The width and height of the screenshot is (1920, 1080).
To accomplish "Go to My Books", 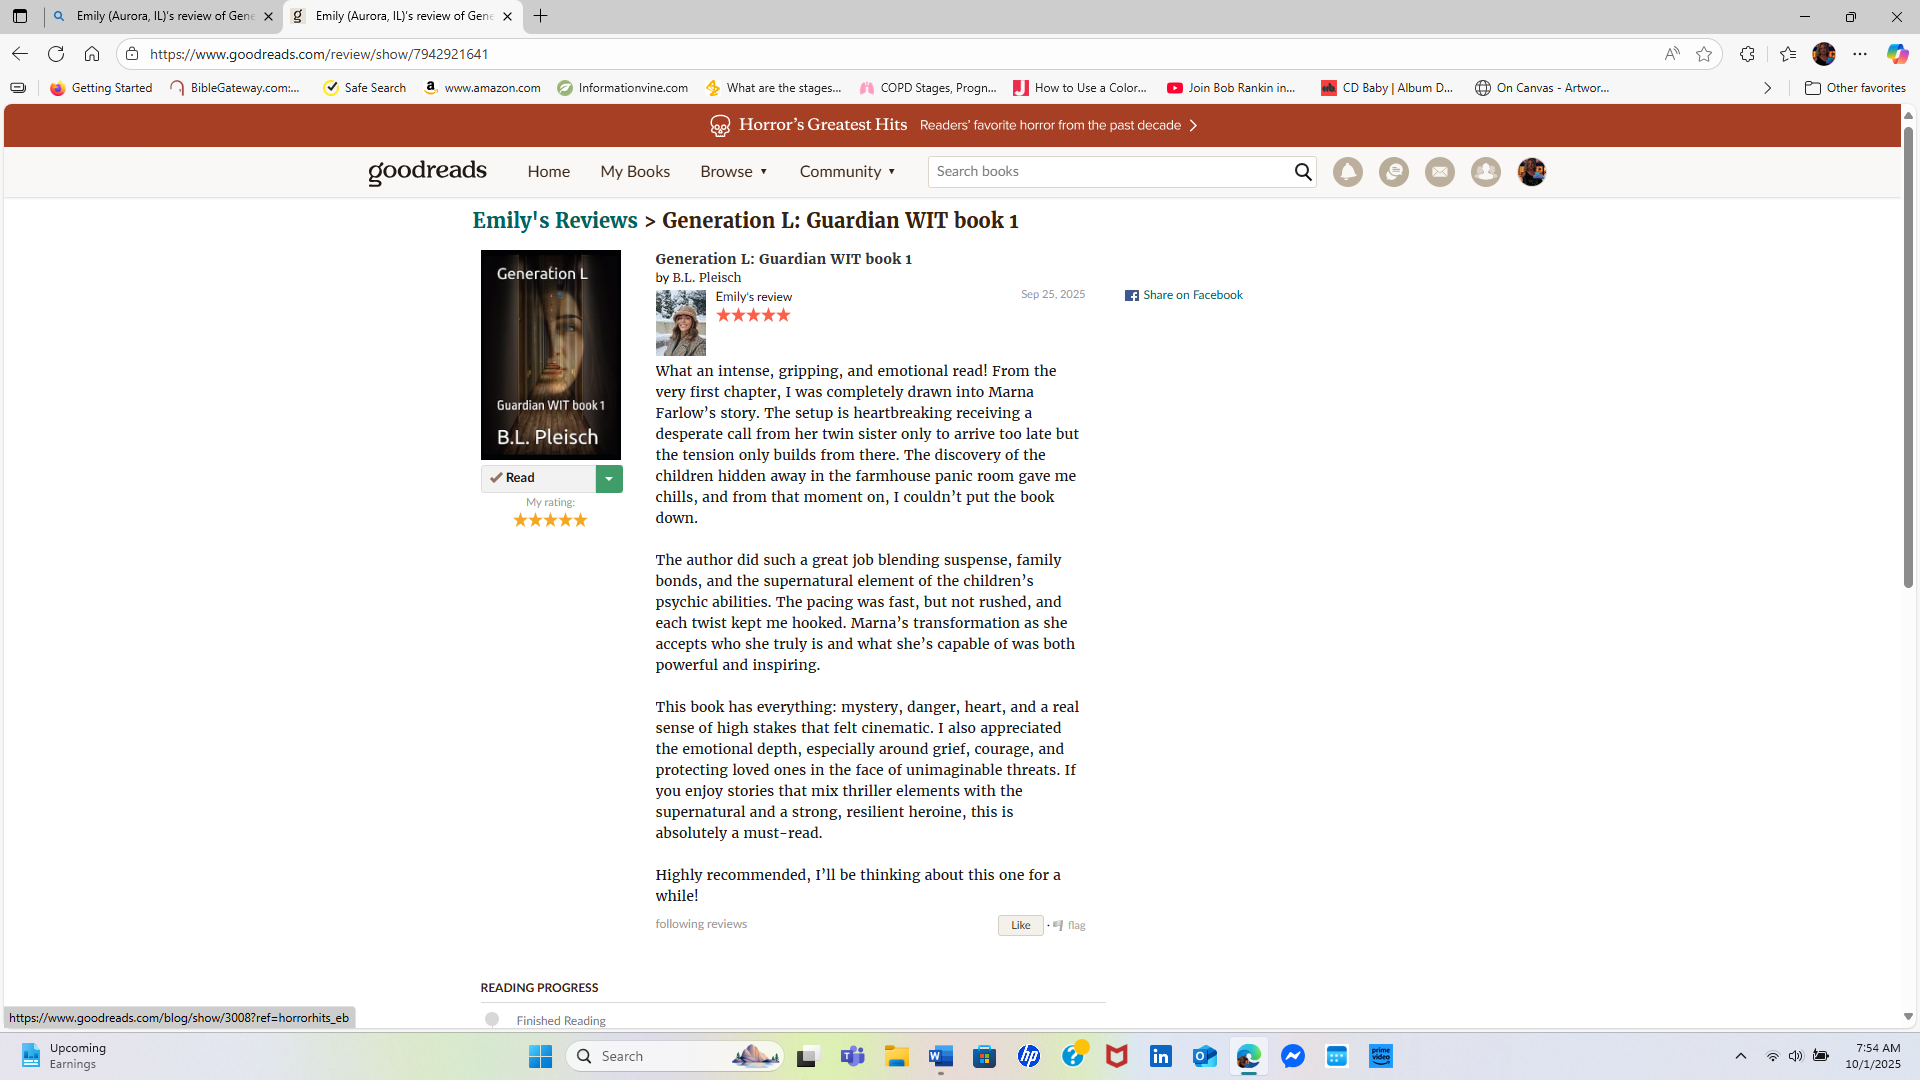I will tap(635, 172).
